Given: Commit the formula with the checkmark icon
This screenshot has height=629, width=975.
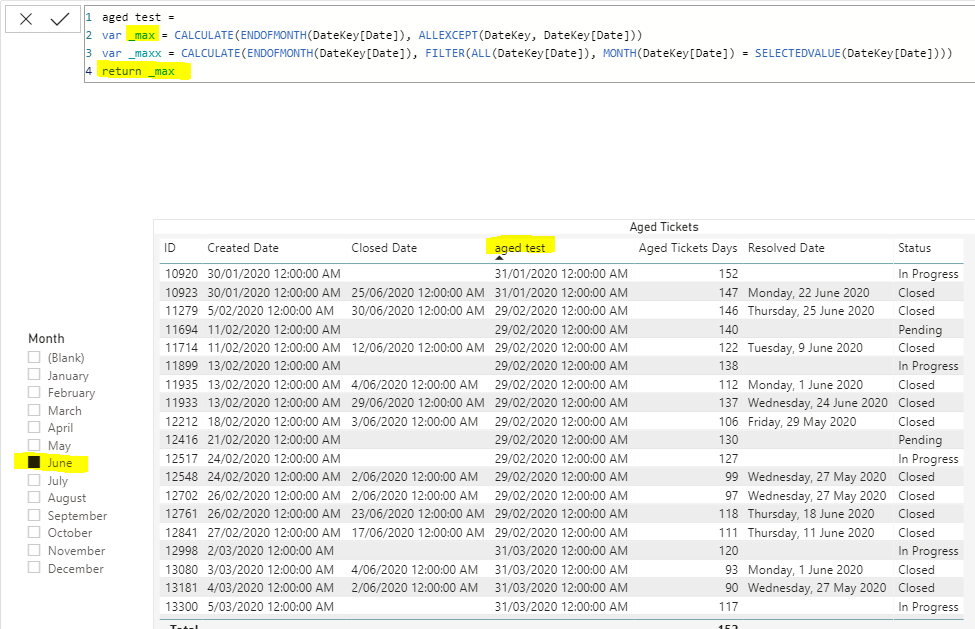Looking at the screenshot, I should pyautogui.click(x=60, y=19).
